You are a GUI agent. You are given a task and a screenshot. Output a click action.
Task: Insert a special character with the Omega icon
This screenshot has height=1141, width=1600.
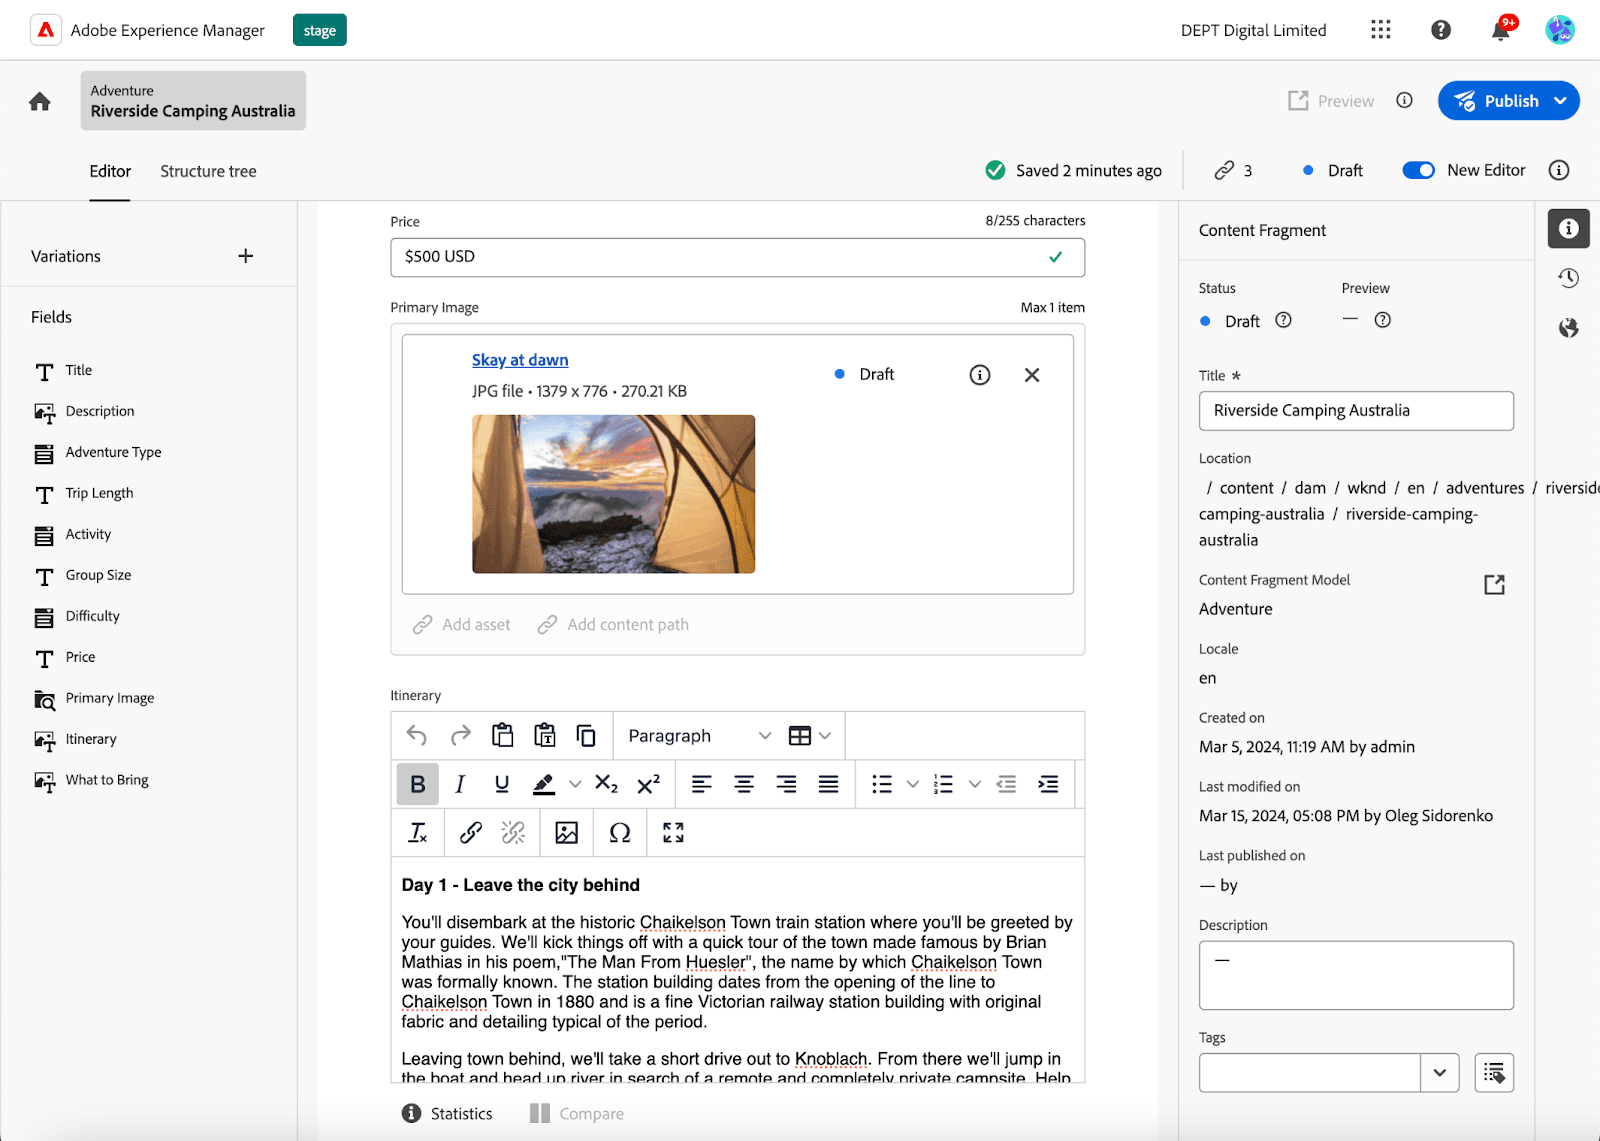click(620, 833)
